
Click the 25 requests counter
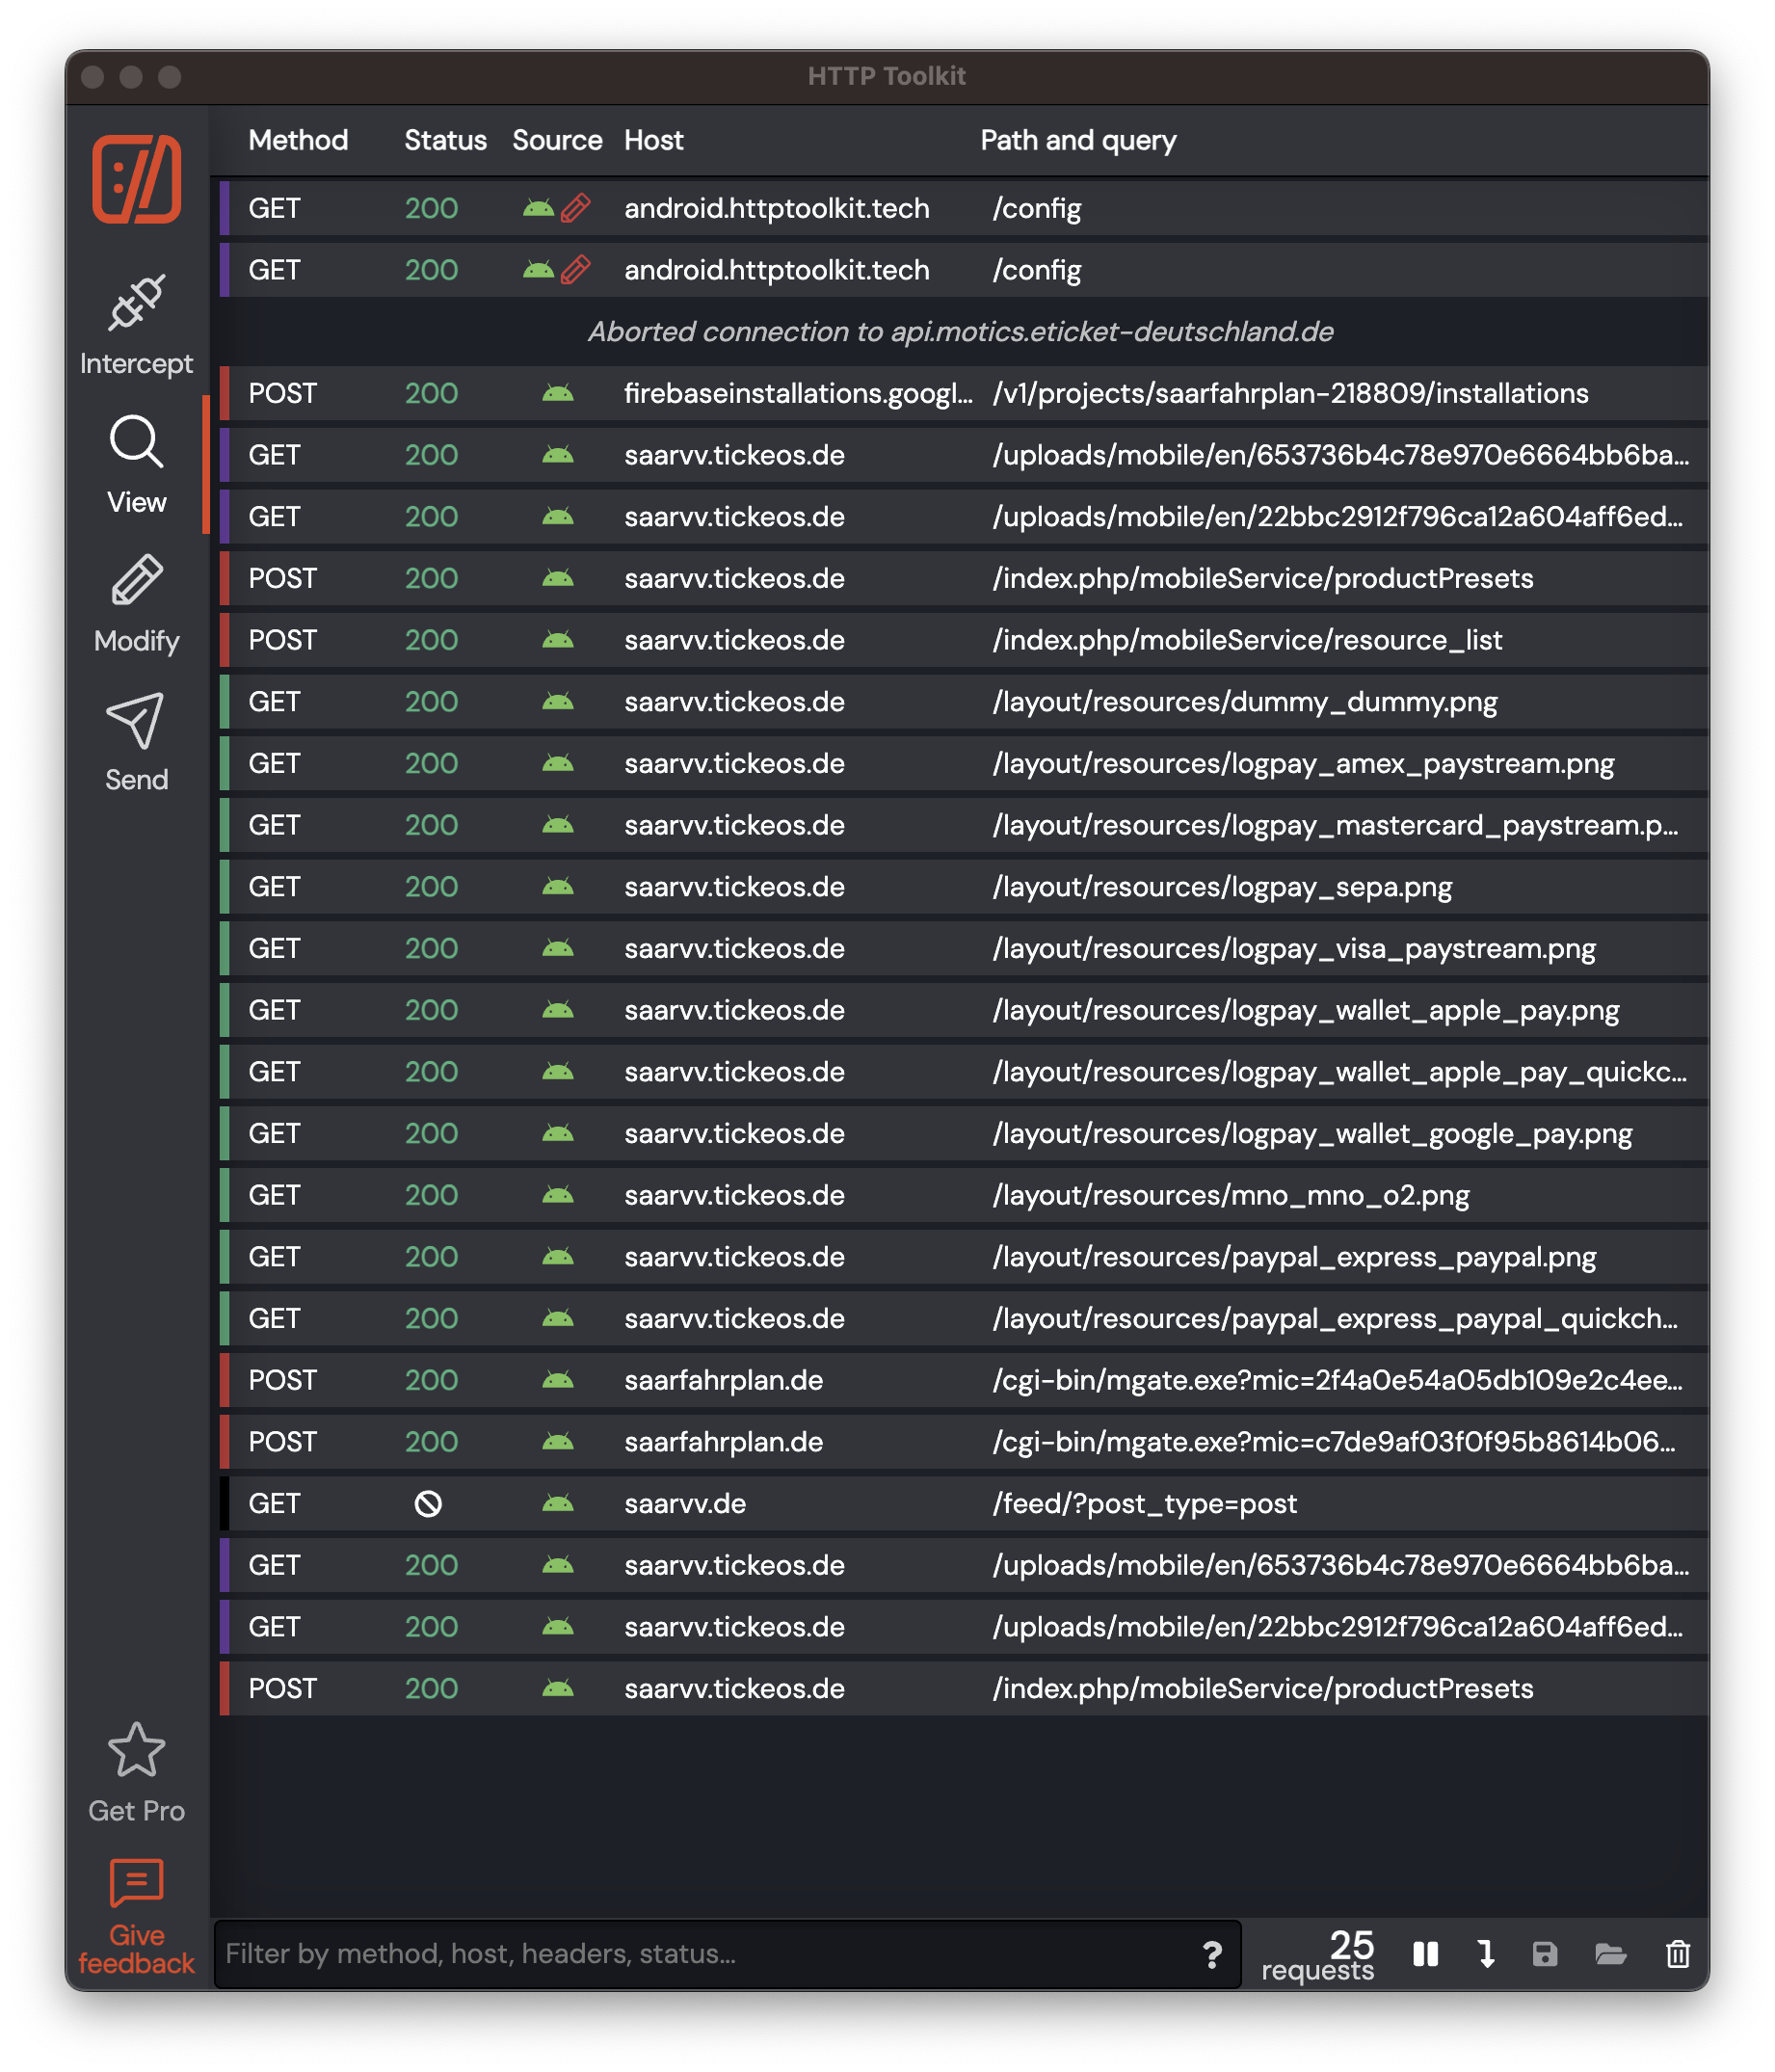click(x=1318, y=1955)
